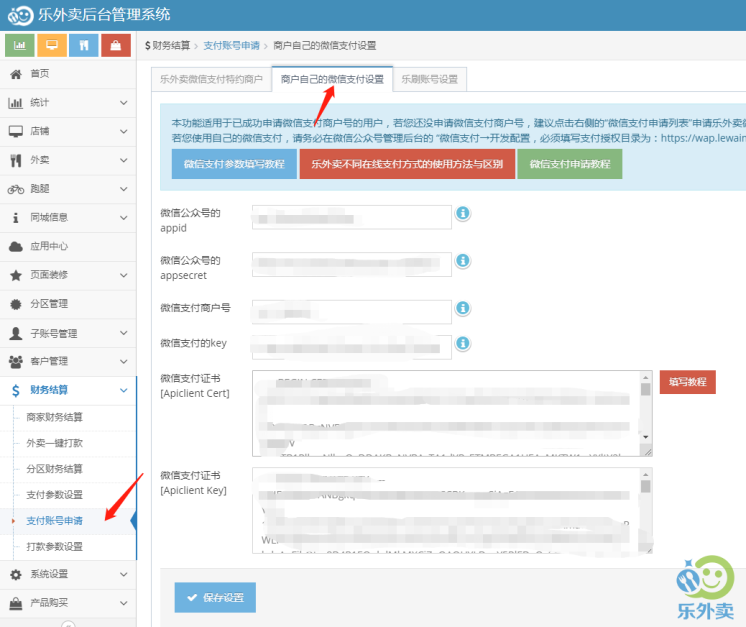746x627 pixels.
Task: Click the Apiclient Key textarea scrollbar thumb
Action: [x=646, y=486]
